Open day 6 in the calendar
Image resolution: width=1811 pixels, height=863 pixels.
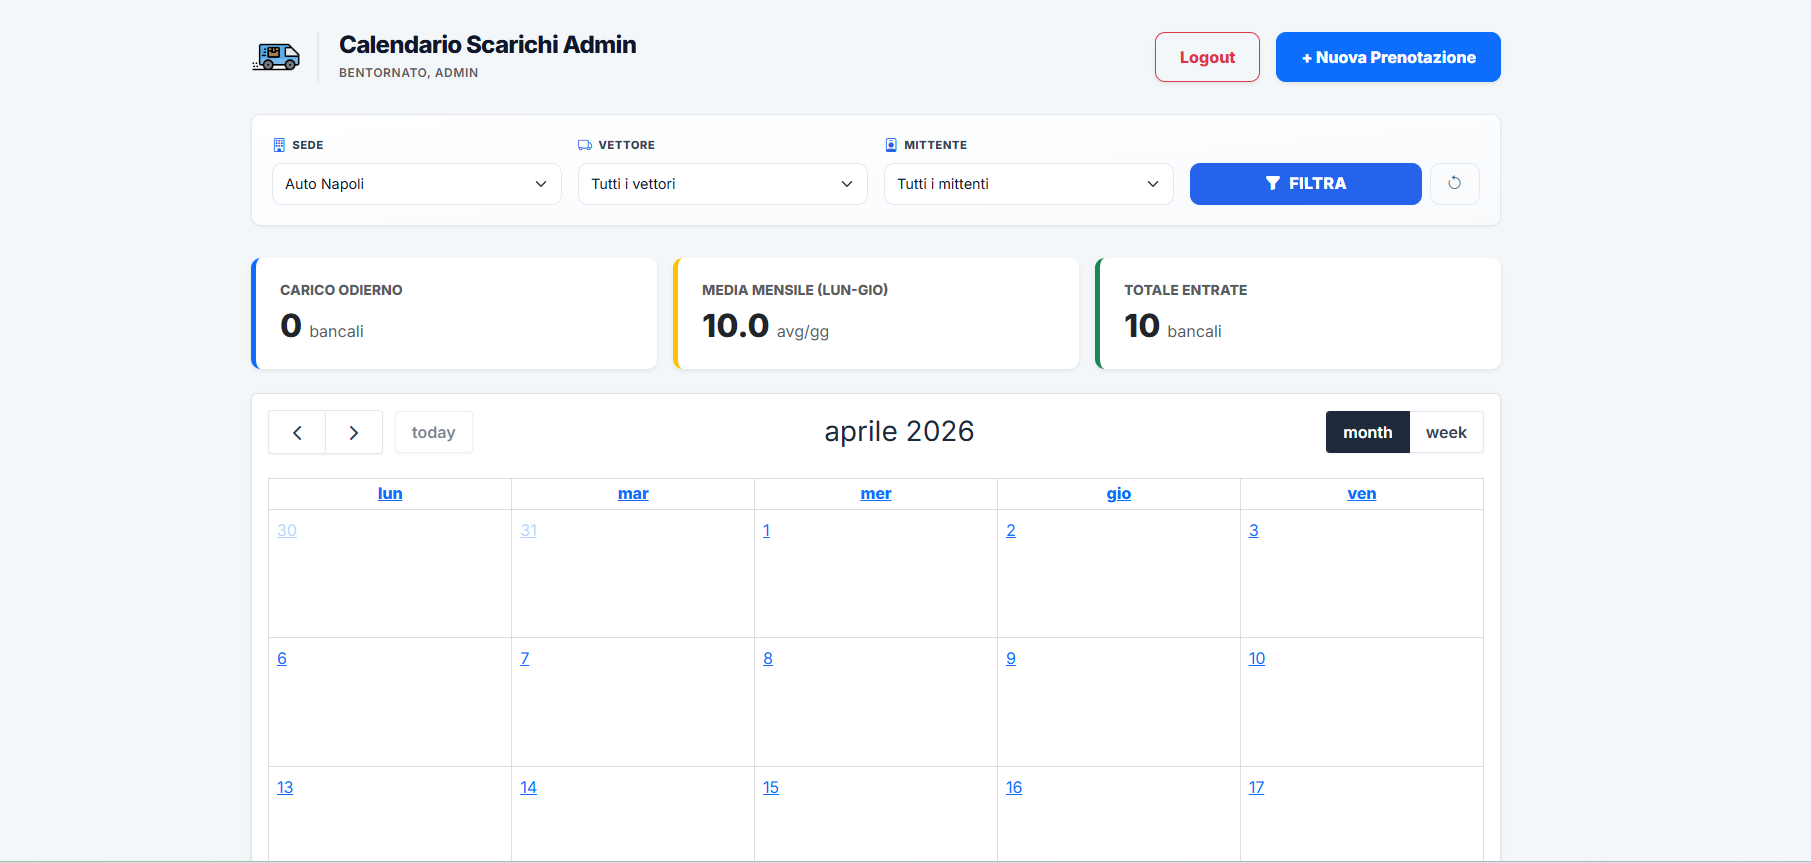(x=282, y=659)
